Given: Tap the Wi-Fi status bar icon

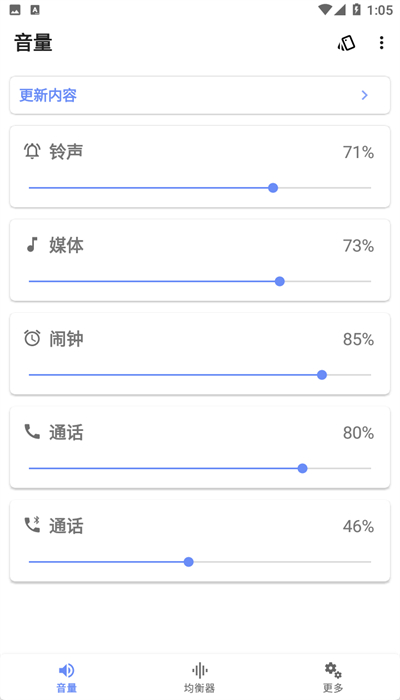Looking at the screenshot, I should 325,9.
